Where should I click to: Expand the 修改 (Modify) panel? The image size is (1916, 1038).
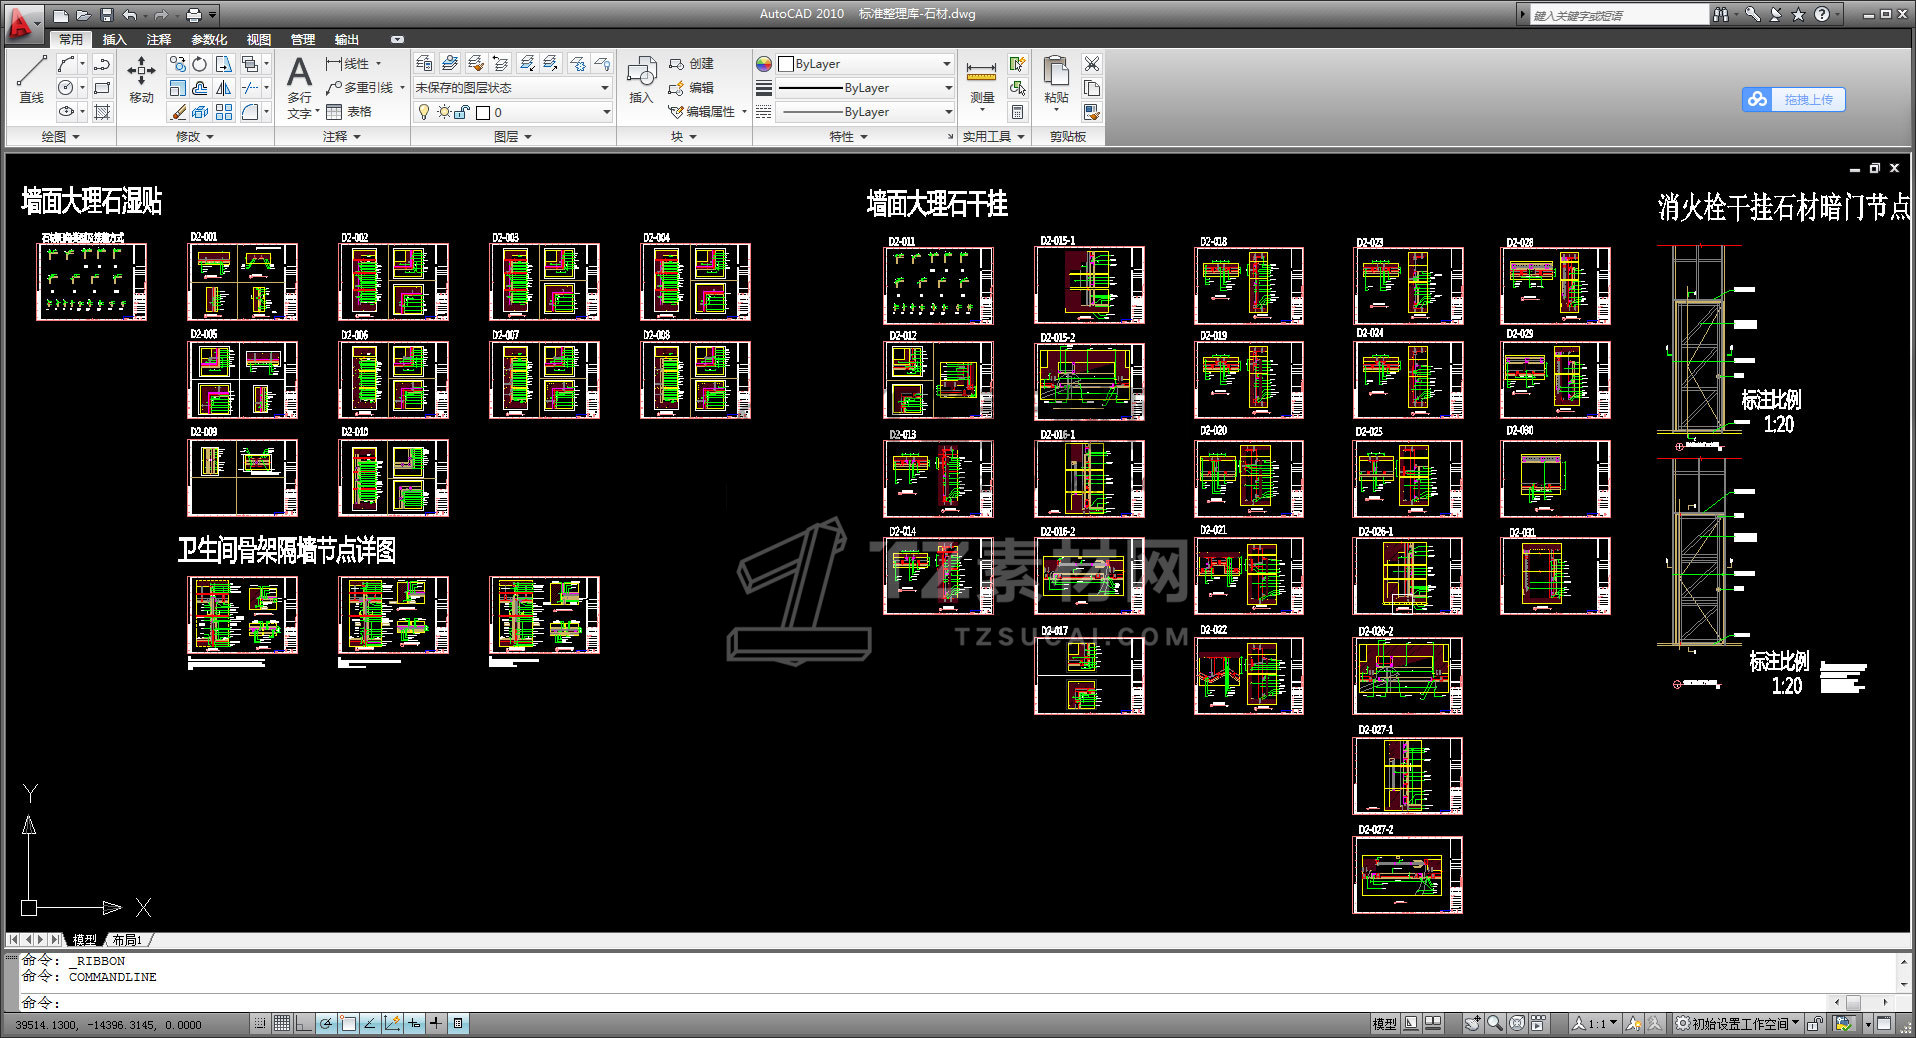195,136
